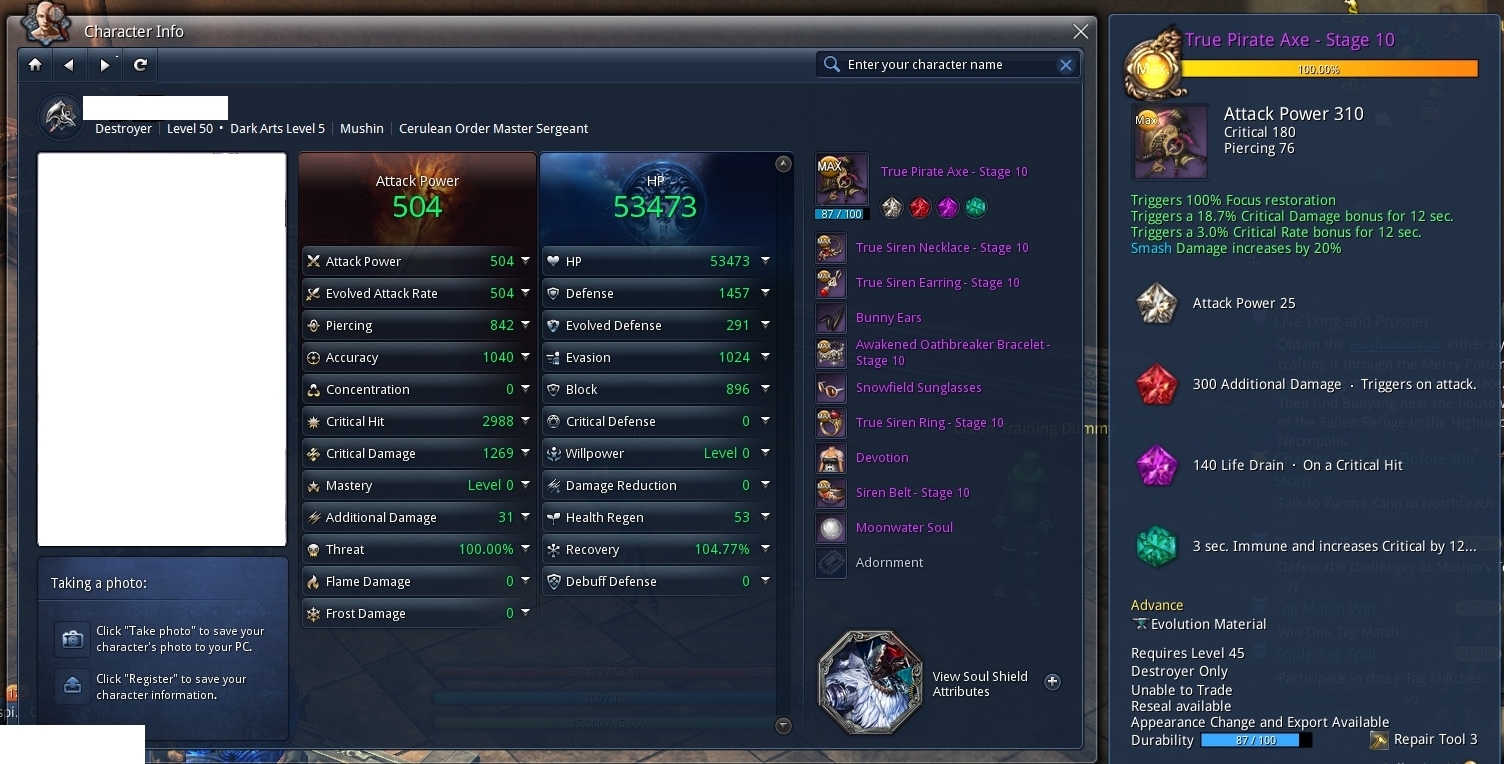
Task: Click the scroll down arrow of stats panel
Action: tap(783, 726)
